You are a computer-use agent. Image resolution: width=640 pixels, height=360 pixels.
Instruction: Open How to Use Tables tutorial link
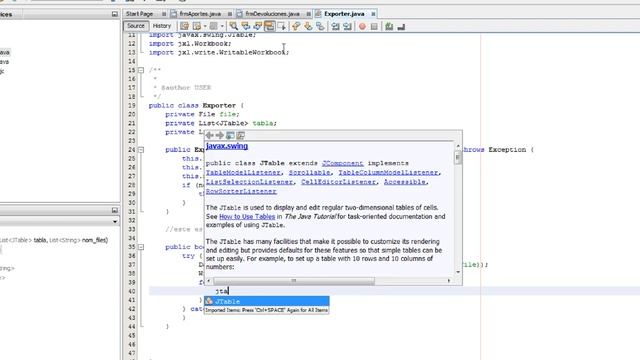click(x=247, y=216)
